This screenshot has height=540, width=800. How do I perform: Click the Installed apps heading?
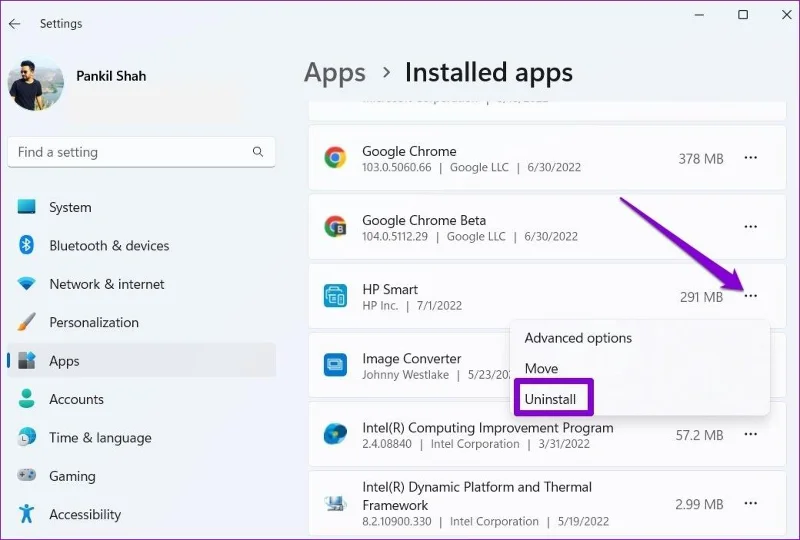(x=489, y=72)
